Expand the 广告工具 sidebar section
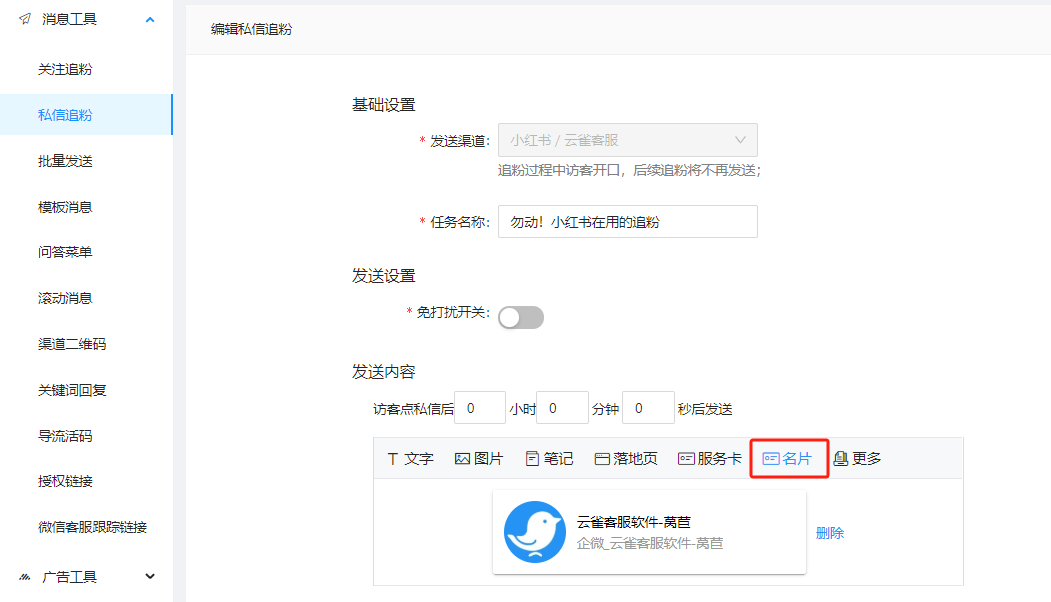This screenshot has height=602, width=1051. (148, 576)
